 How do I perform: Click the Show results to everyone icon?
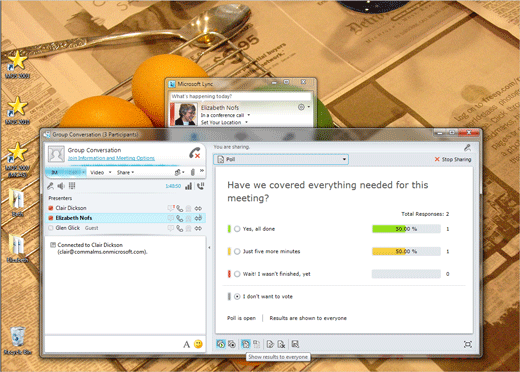click(246, 344)
